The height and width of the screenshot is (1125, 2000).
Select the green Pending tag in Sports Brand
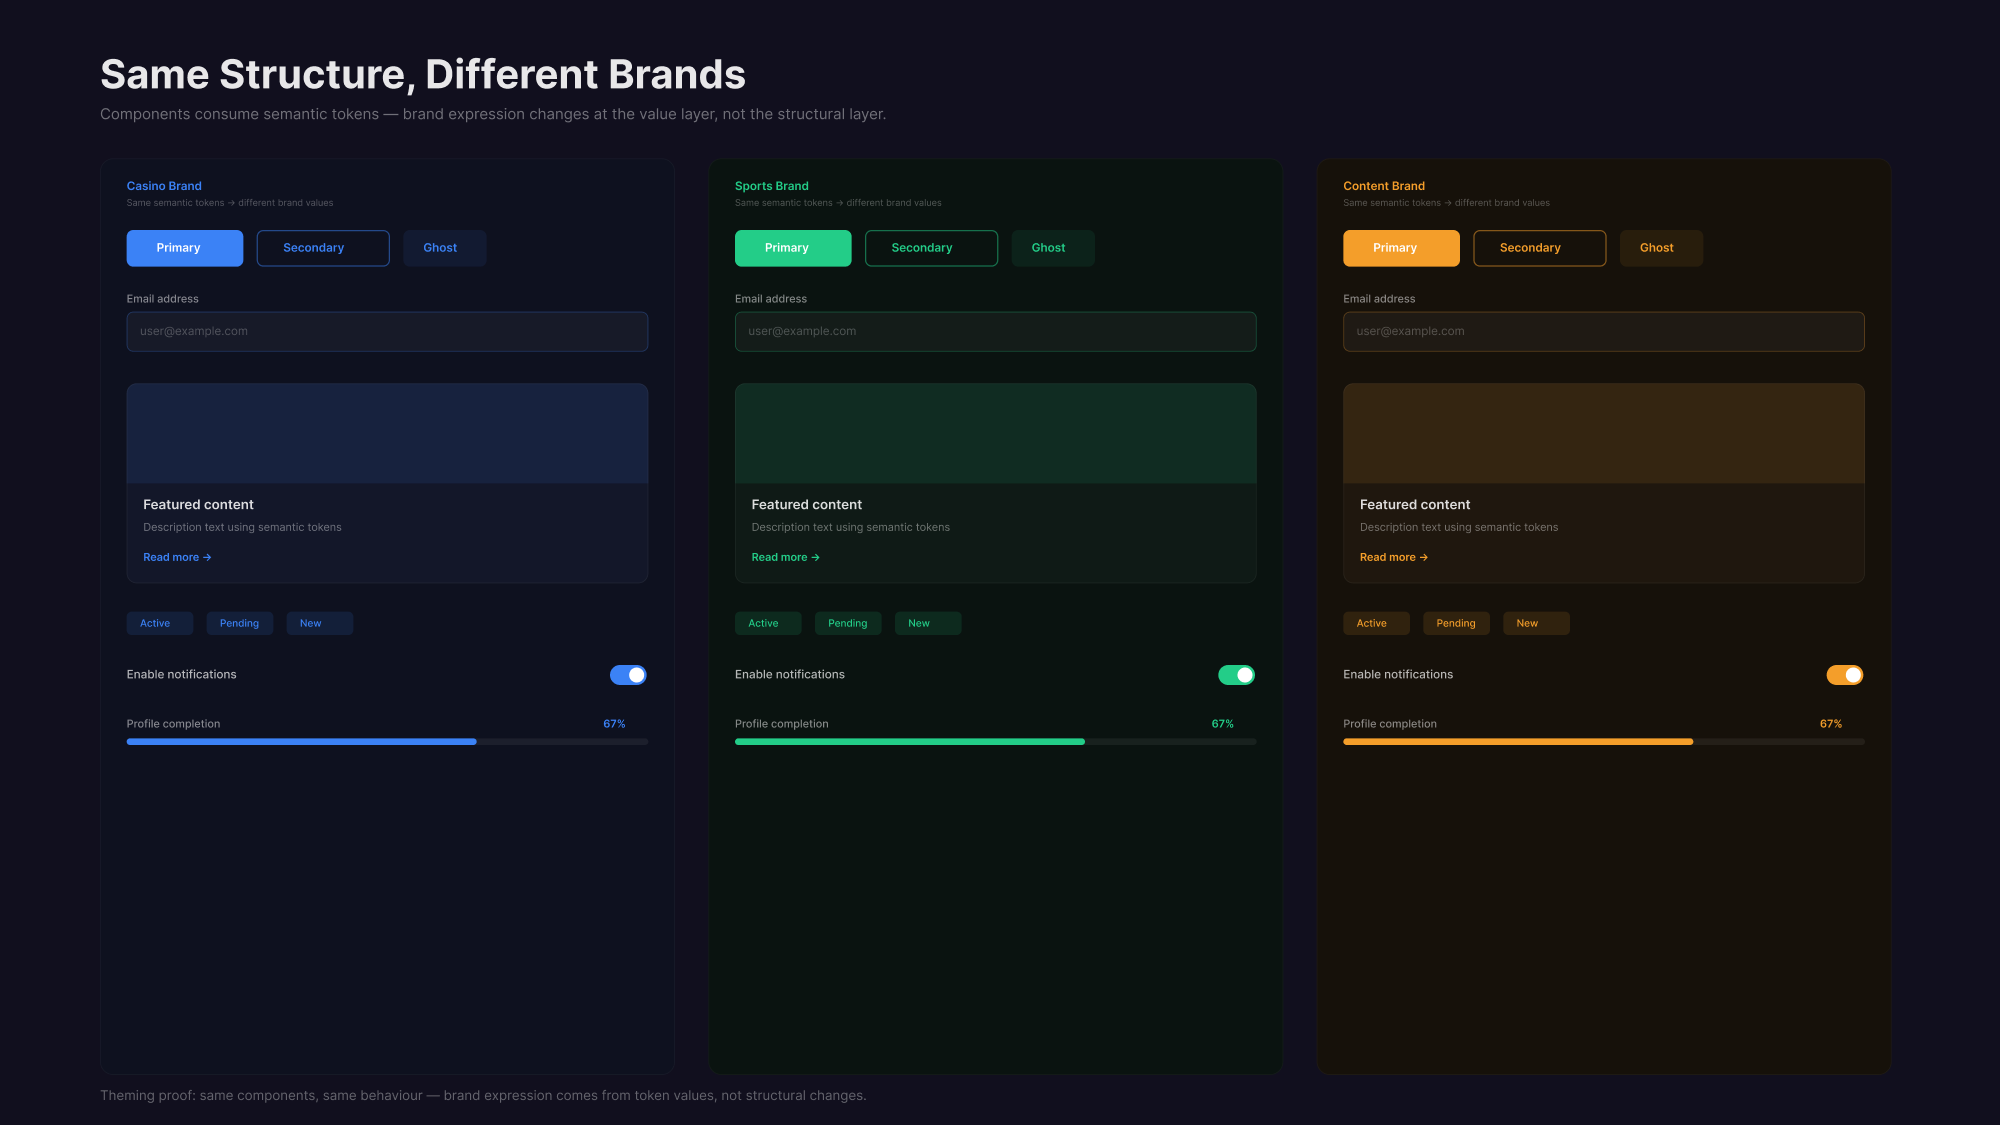848,623
